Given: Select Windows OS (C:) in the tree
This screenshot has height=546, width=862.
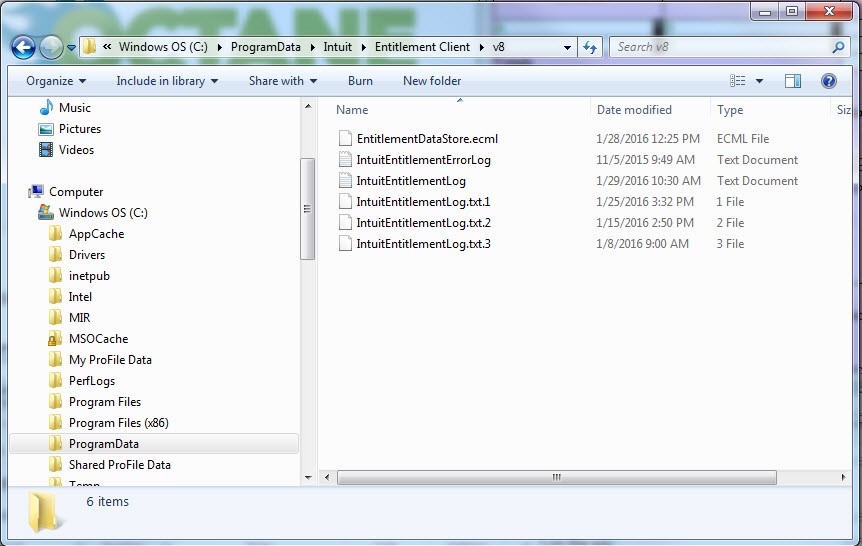Looking at the screenshot, I should tap(103, 213).
